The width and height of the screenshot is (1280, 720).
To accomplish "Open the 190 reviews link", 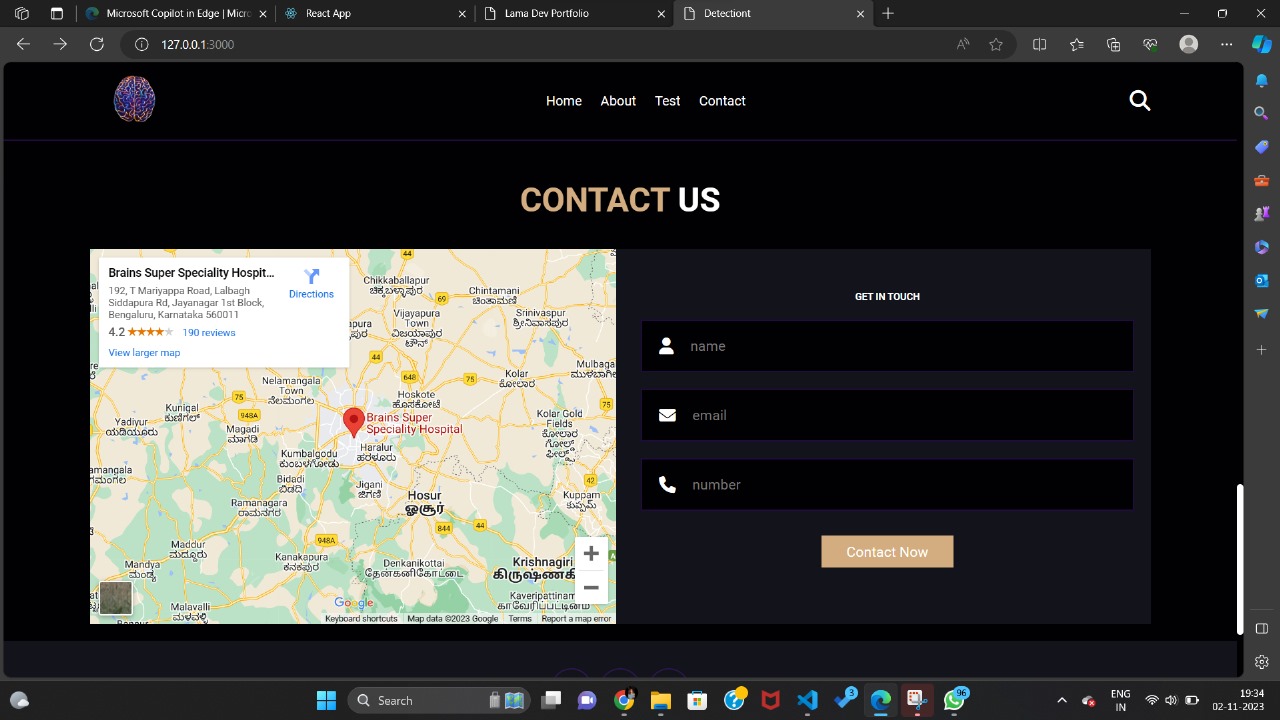I will [x=209, y=332].
